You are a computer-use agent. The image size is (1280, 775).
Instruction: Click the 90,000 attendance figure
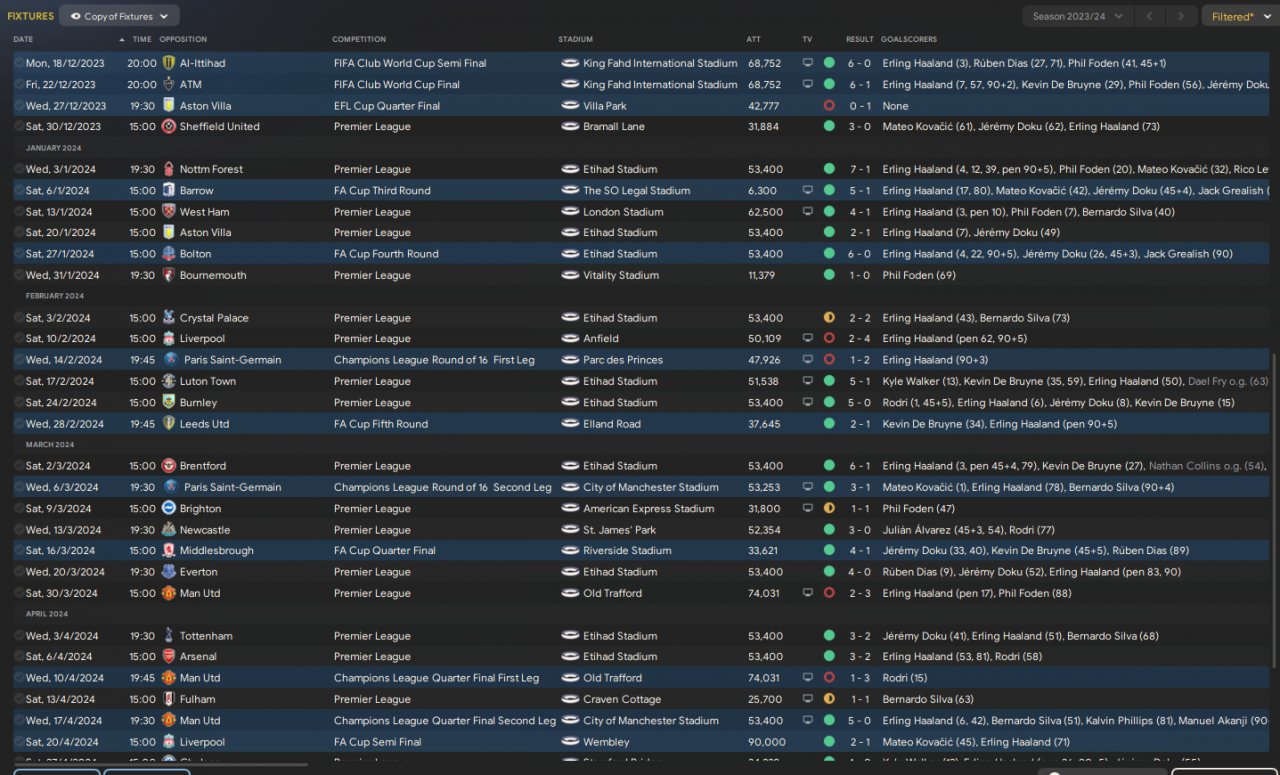(x=767, y=742)
